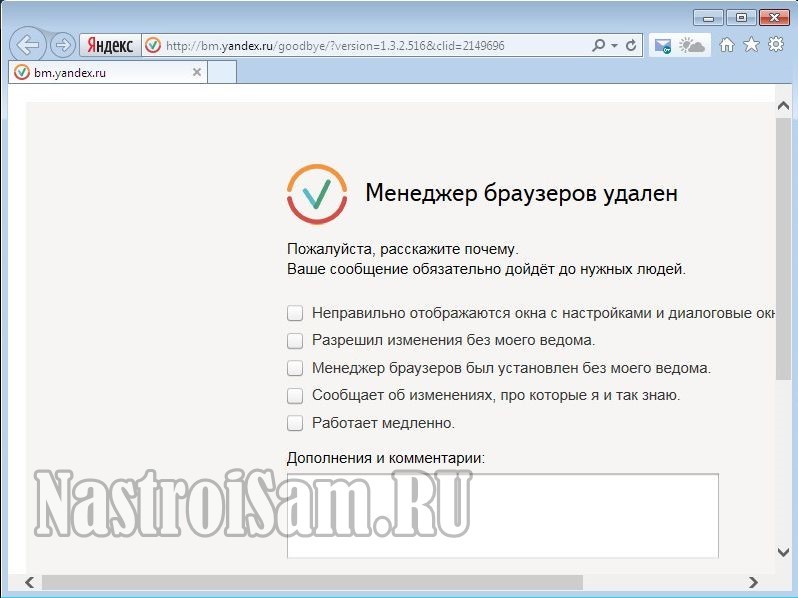Open the Yandex weather cloud icon
This screenshot has height=598, width=798.
(x=692, y=46)
